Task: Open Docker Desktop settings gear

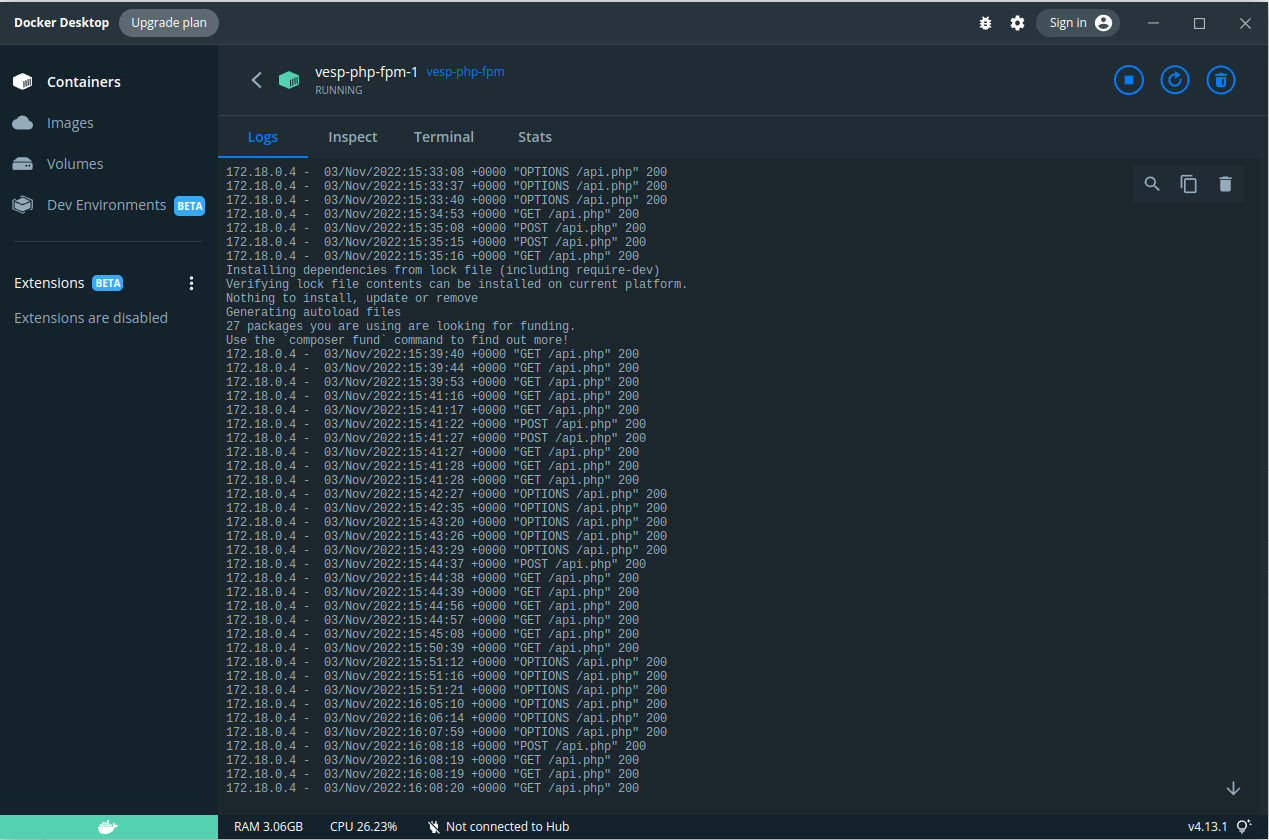Action: [x=1017, y=23]
